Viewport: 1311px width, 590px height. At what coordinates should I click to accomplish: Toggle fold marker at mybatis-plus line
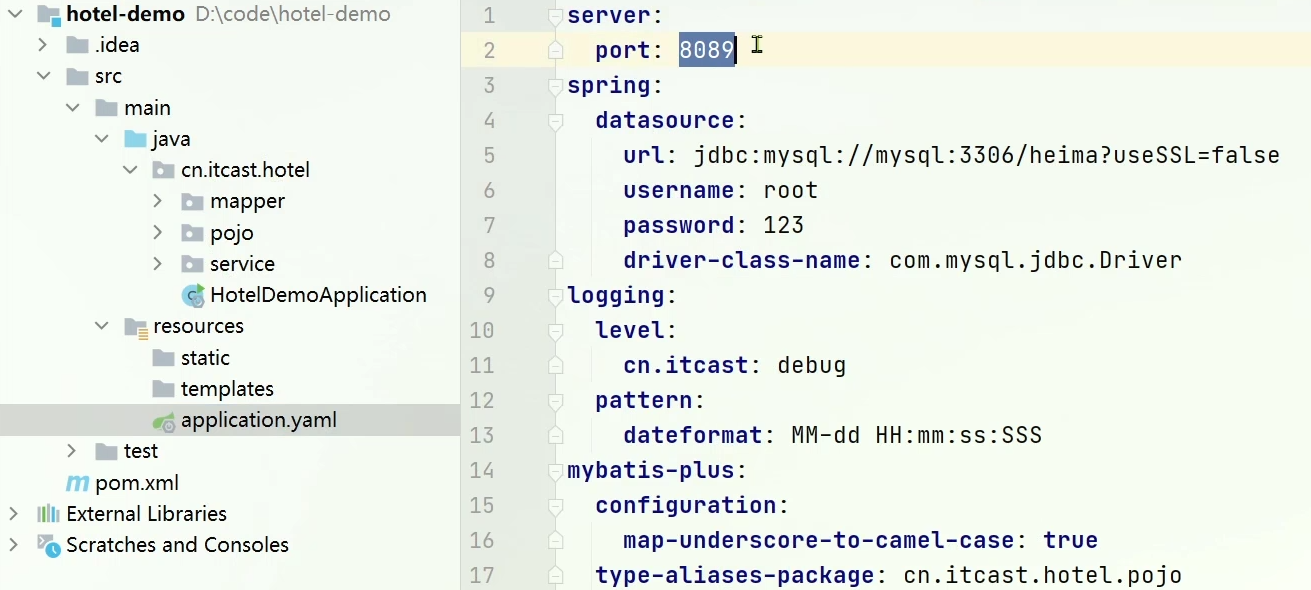click(555, 471)
